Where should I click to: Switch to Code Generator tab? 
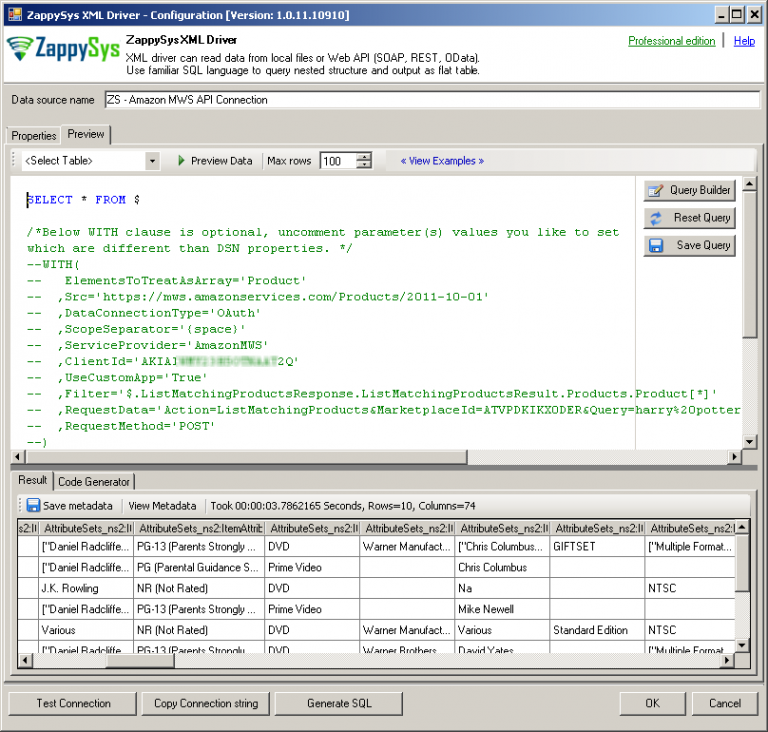point(94,482)
